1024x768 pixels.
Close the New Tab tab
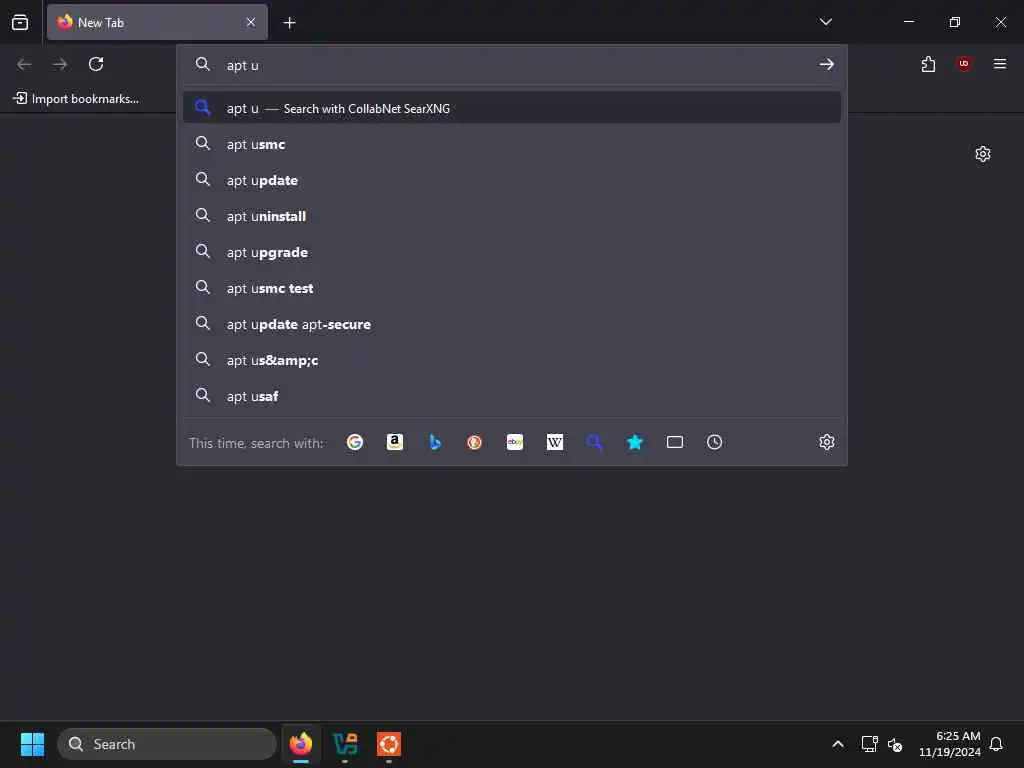coord(251,22)
